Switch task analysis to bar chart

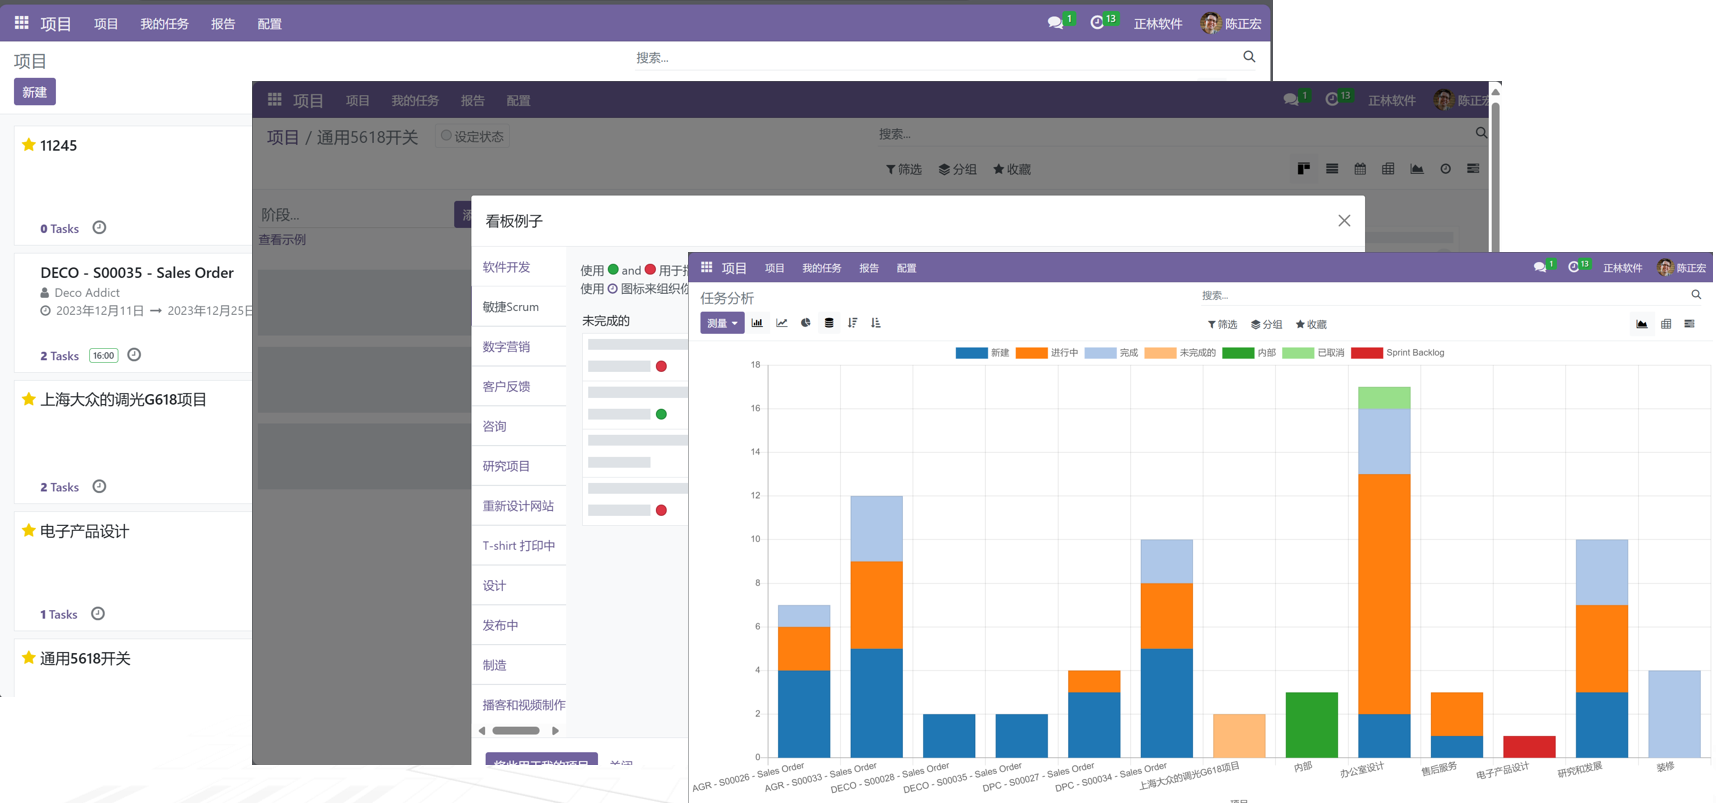pos(757,323)
